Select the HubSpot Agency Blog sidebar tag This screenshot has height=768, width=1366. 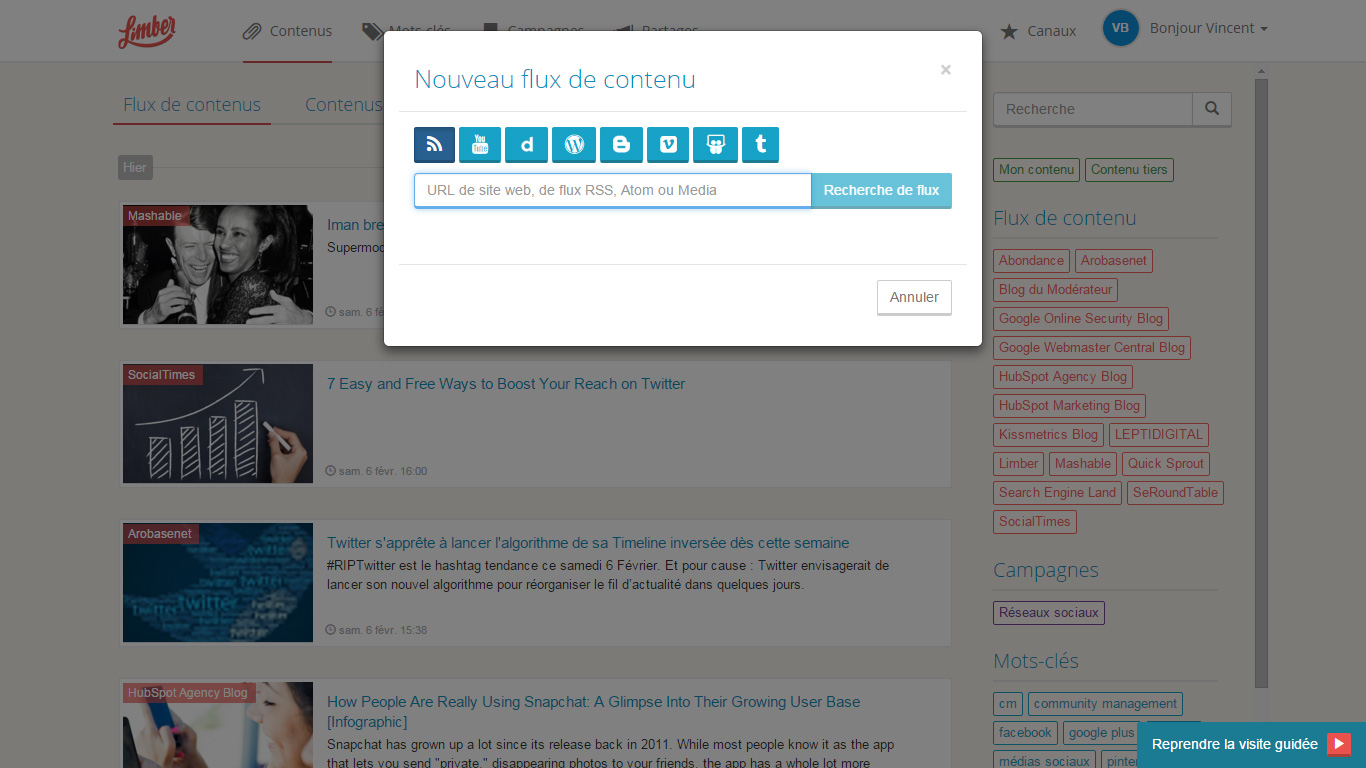[1063, 377]
